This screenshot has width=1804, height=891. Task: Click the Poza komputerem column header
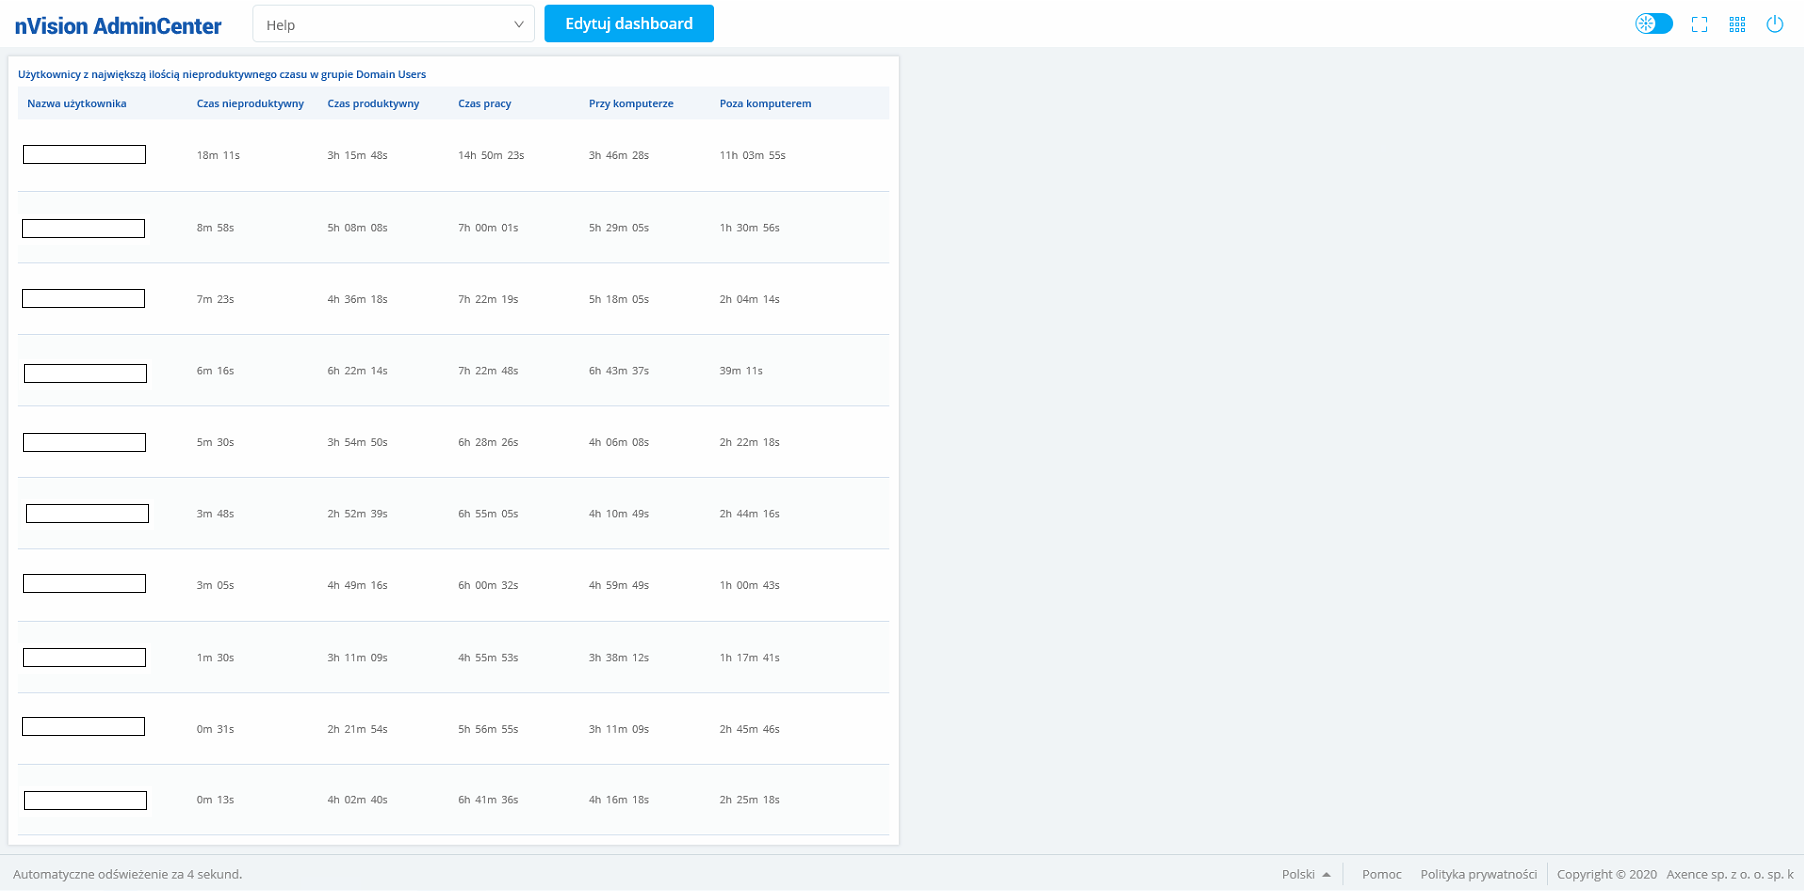765,104
